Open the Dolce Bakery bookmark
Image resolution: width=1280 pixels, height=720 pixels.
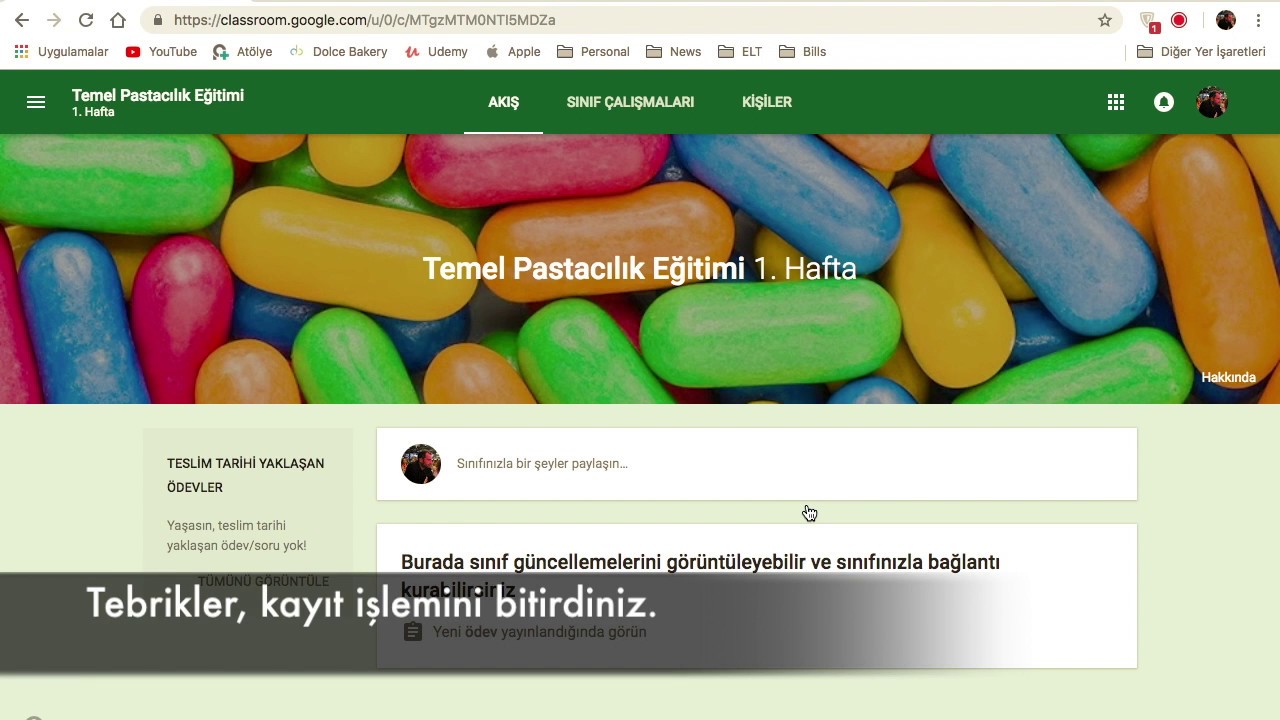[338, 52]
